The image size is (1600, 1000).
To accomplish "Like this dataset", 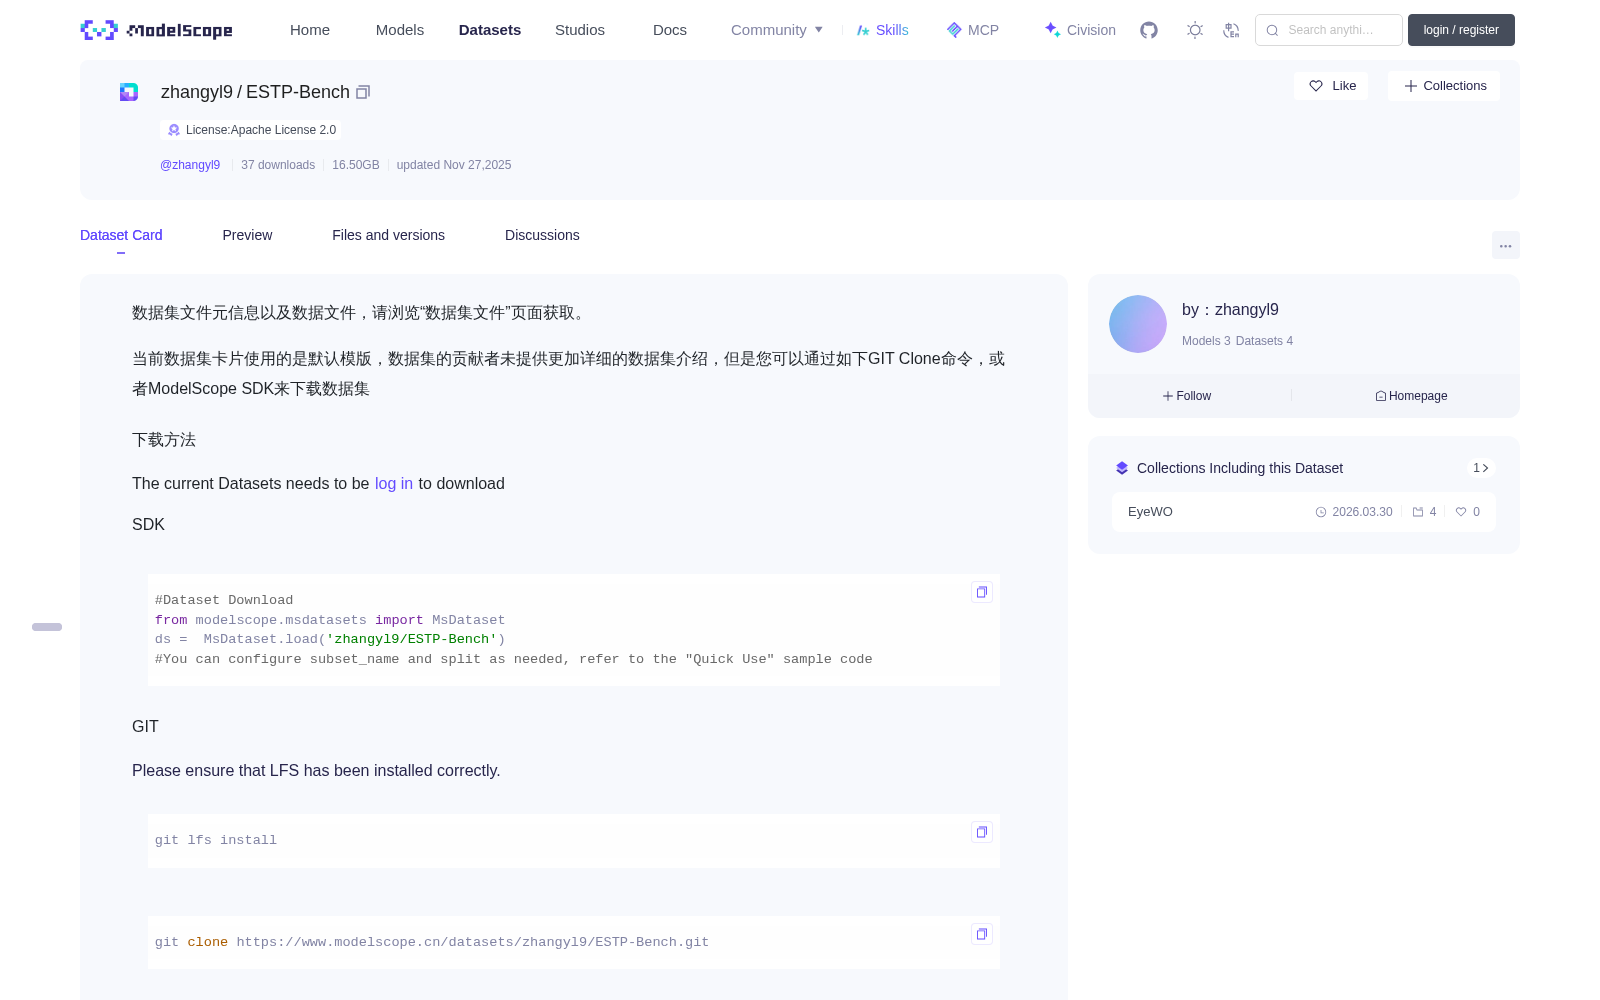I will click(1331, 86).
